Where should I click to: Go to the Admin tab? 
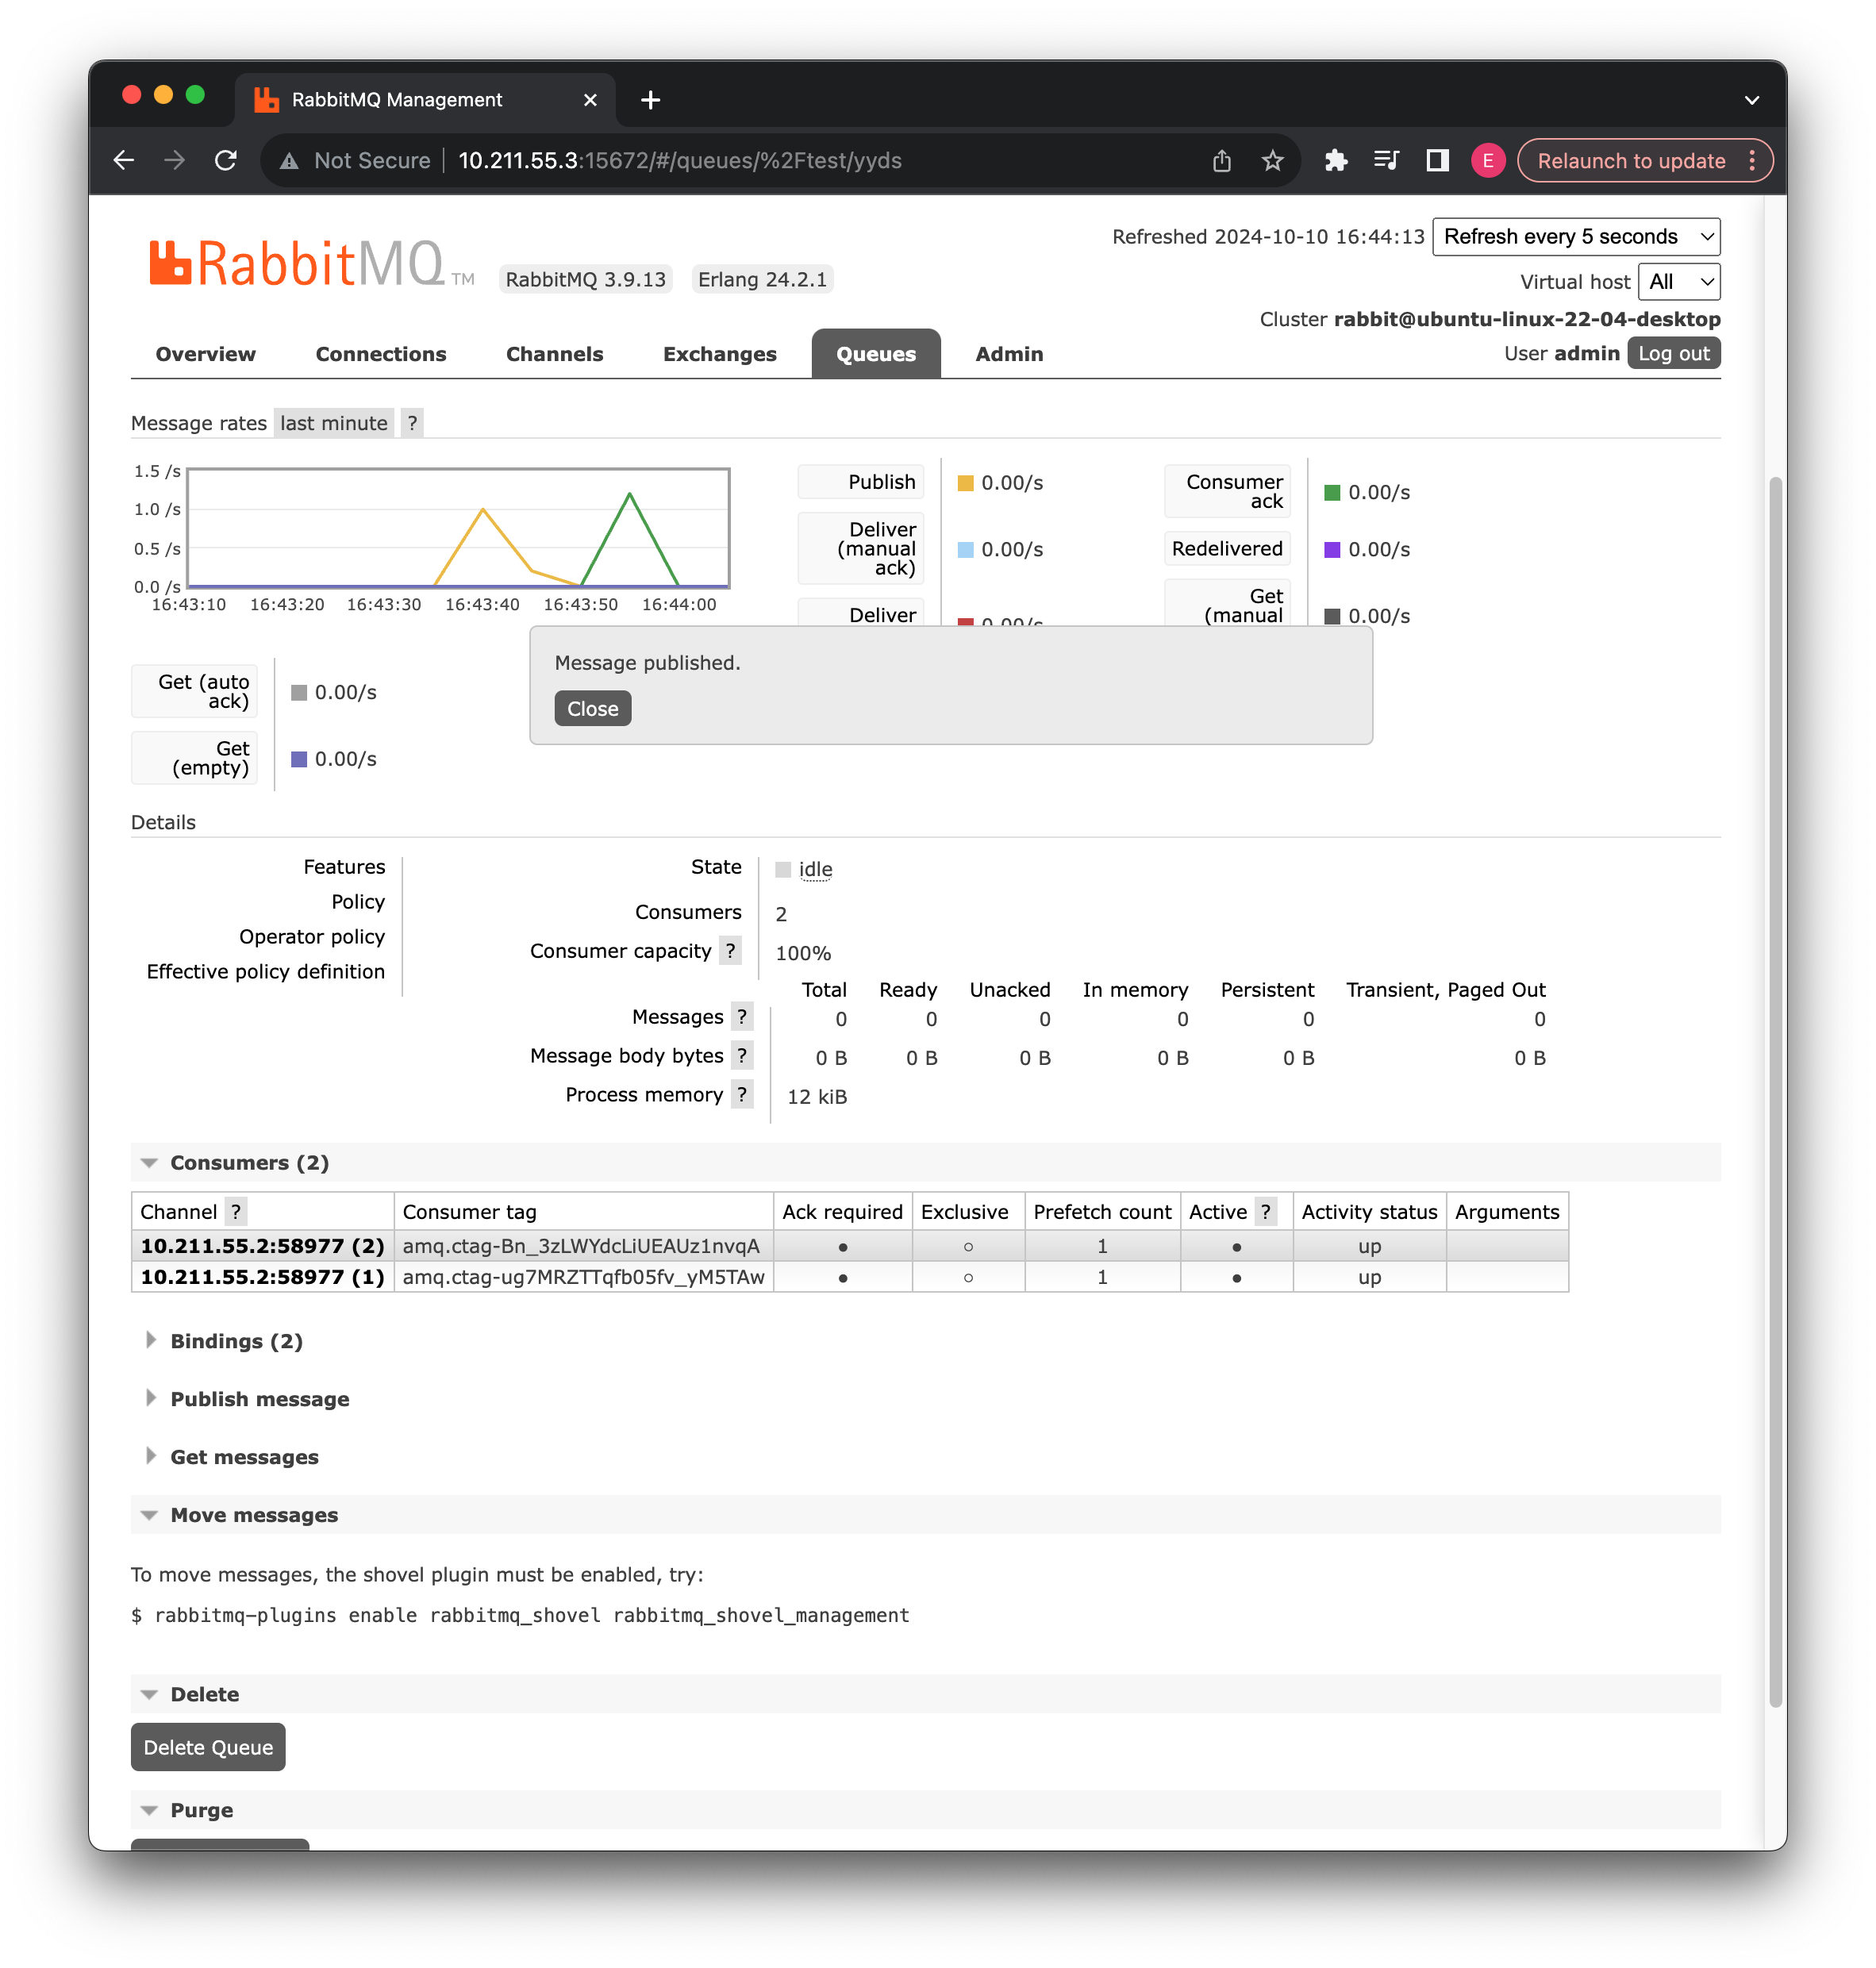click(x=1009, y=354)
